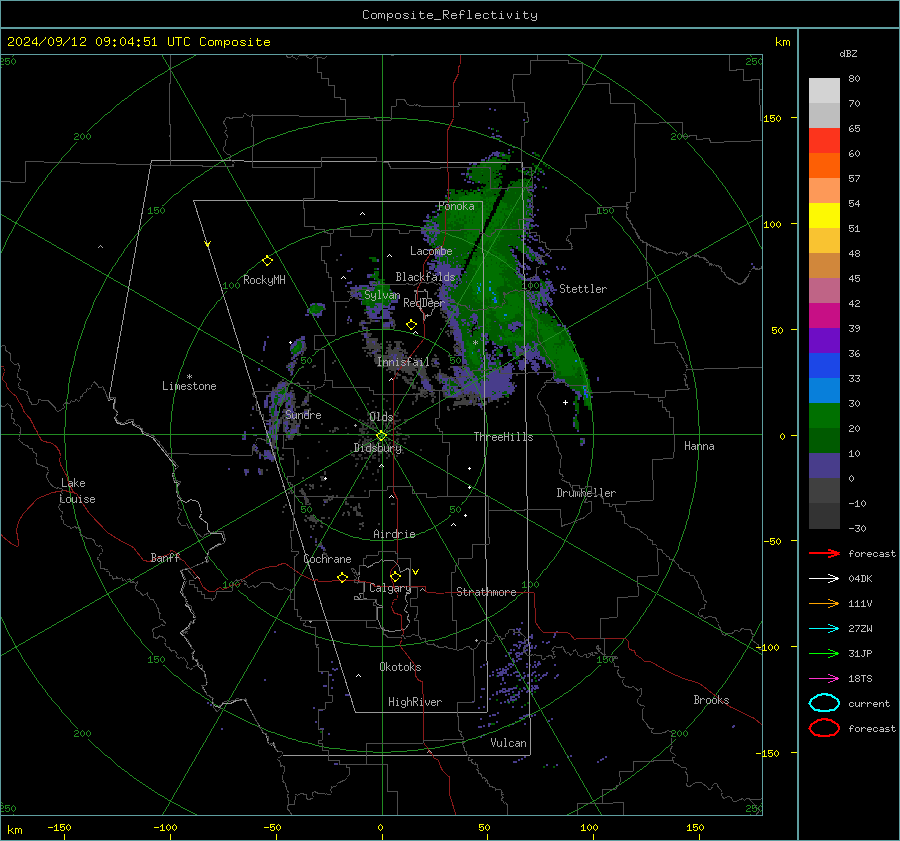Screen dimensions: 900x841
Task: Click the Ponoka city label
Action: click(x=456, y=206)
